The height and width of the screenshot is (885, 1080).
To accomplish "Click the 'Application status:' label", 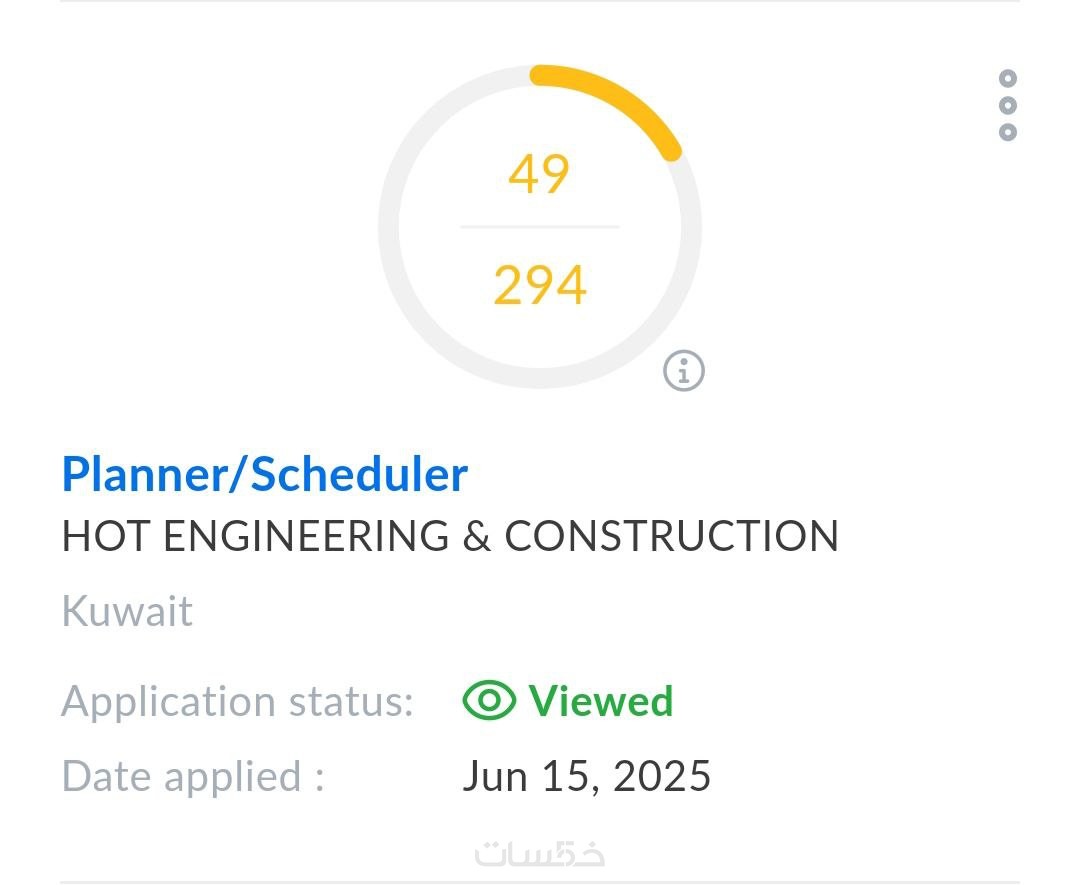I will coord(237,702).
